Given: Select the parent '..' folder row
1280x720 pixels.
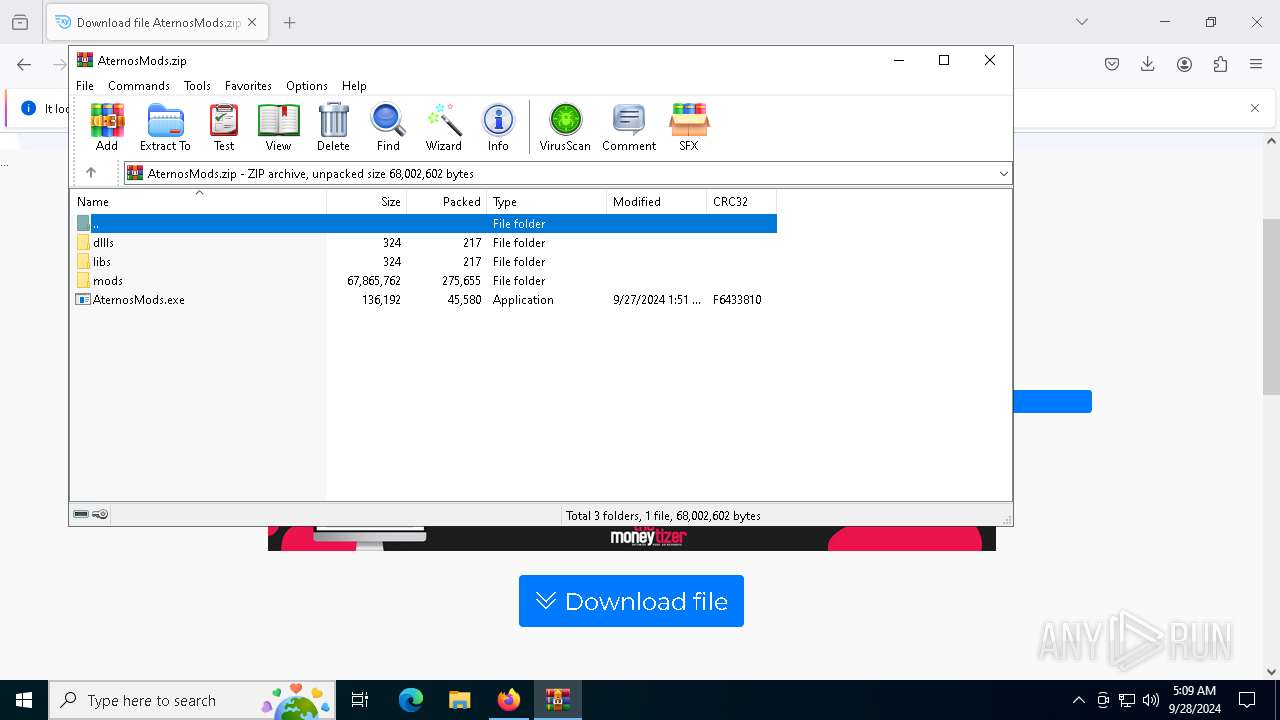Looking at the screenshot, I should coord(424,224).
